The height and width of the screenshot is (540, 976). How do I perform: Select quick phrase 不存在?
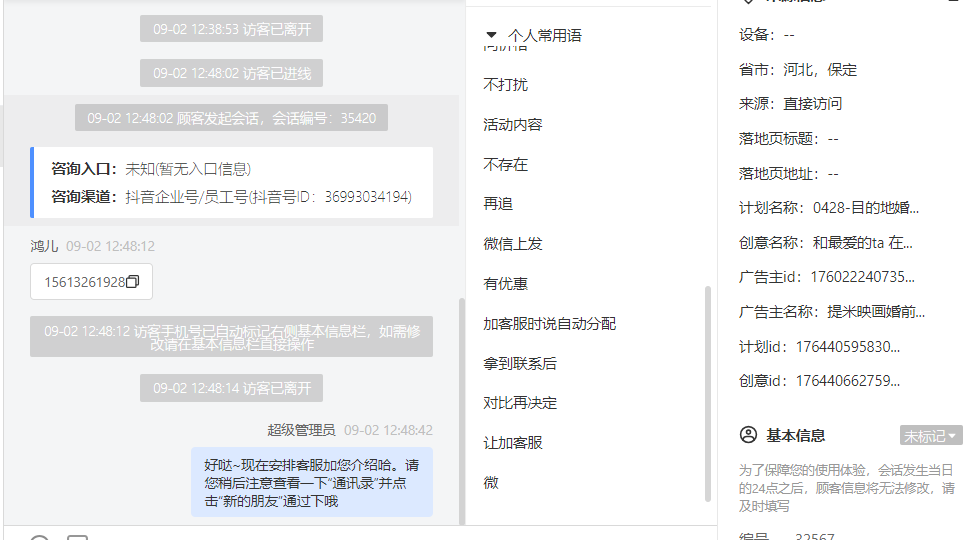(x=505, y=164)
